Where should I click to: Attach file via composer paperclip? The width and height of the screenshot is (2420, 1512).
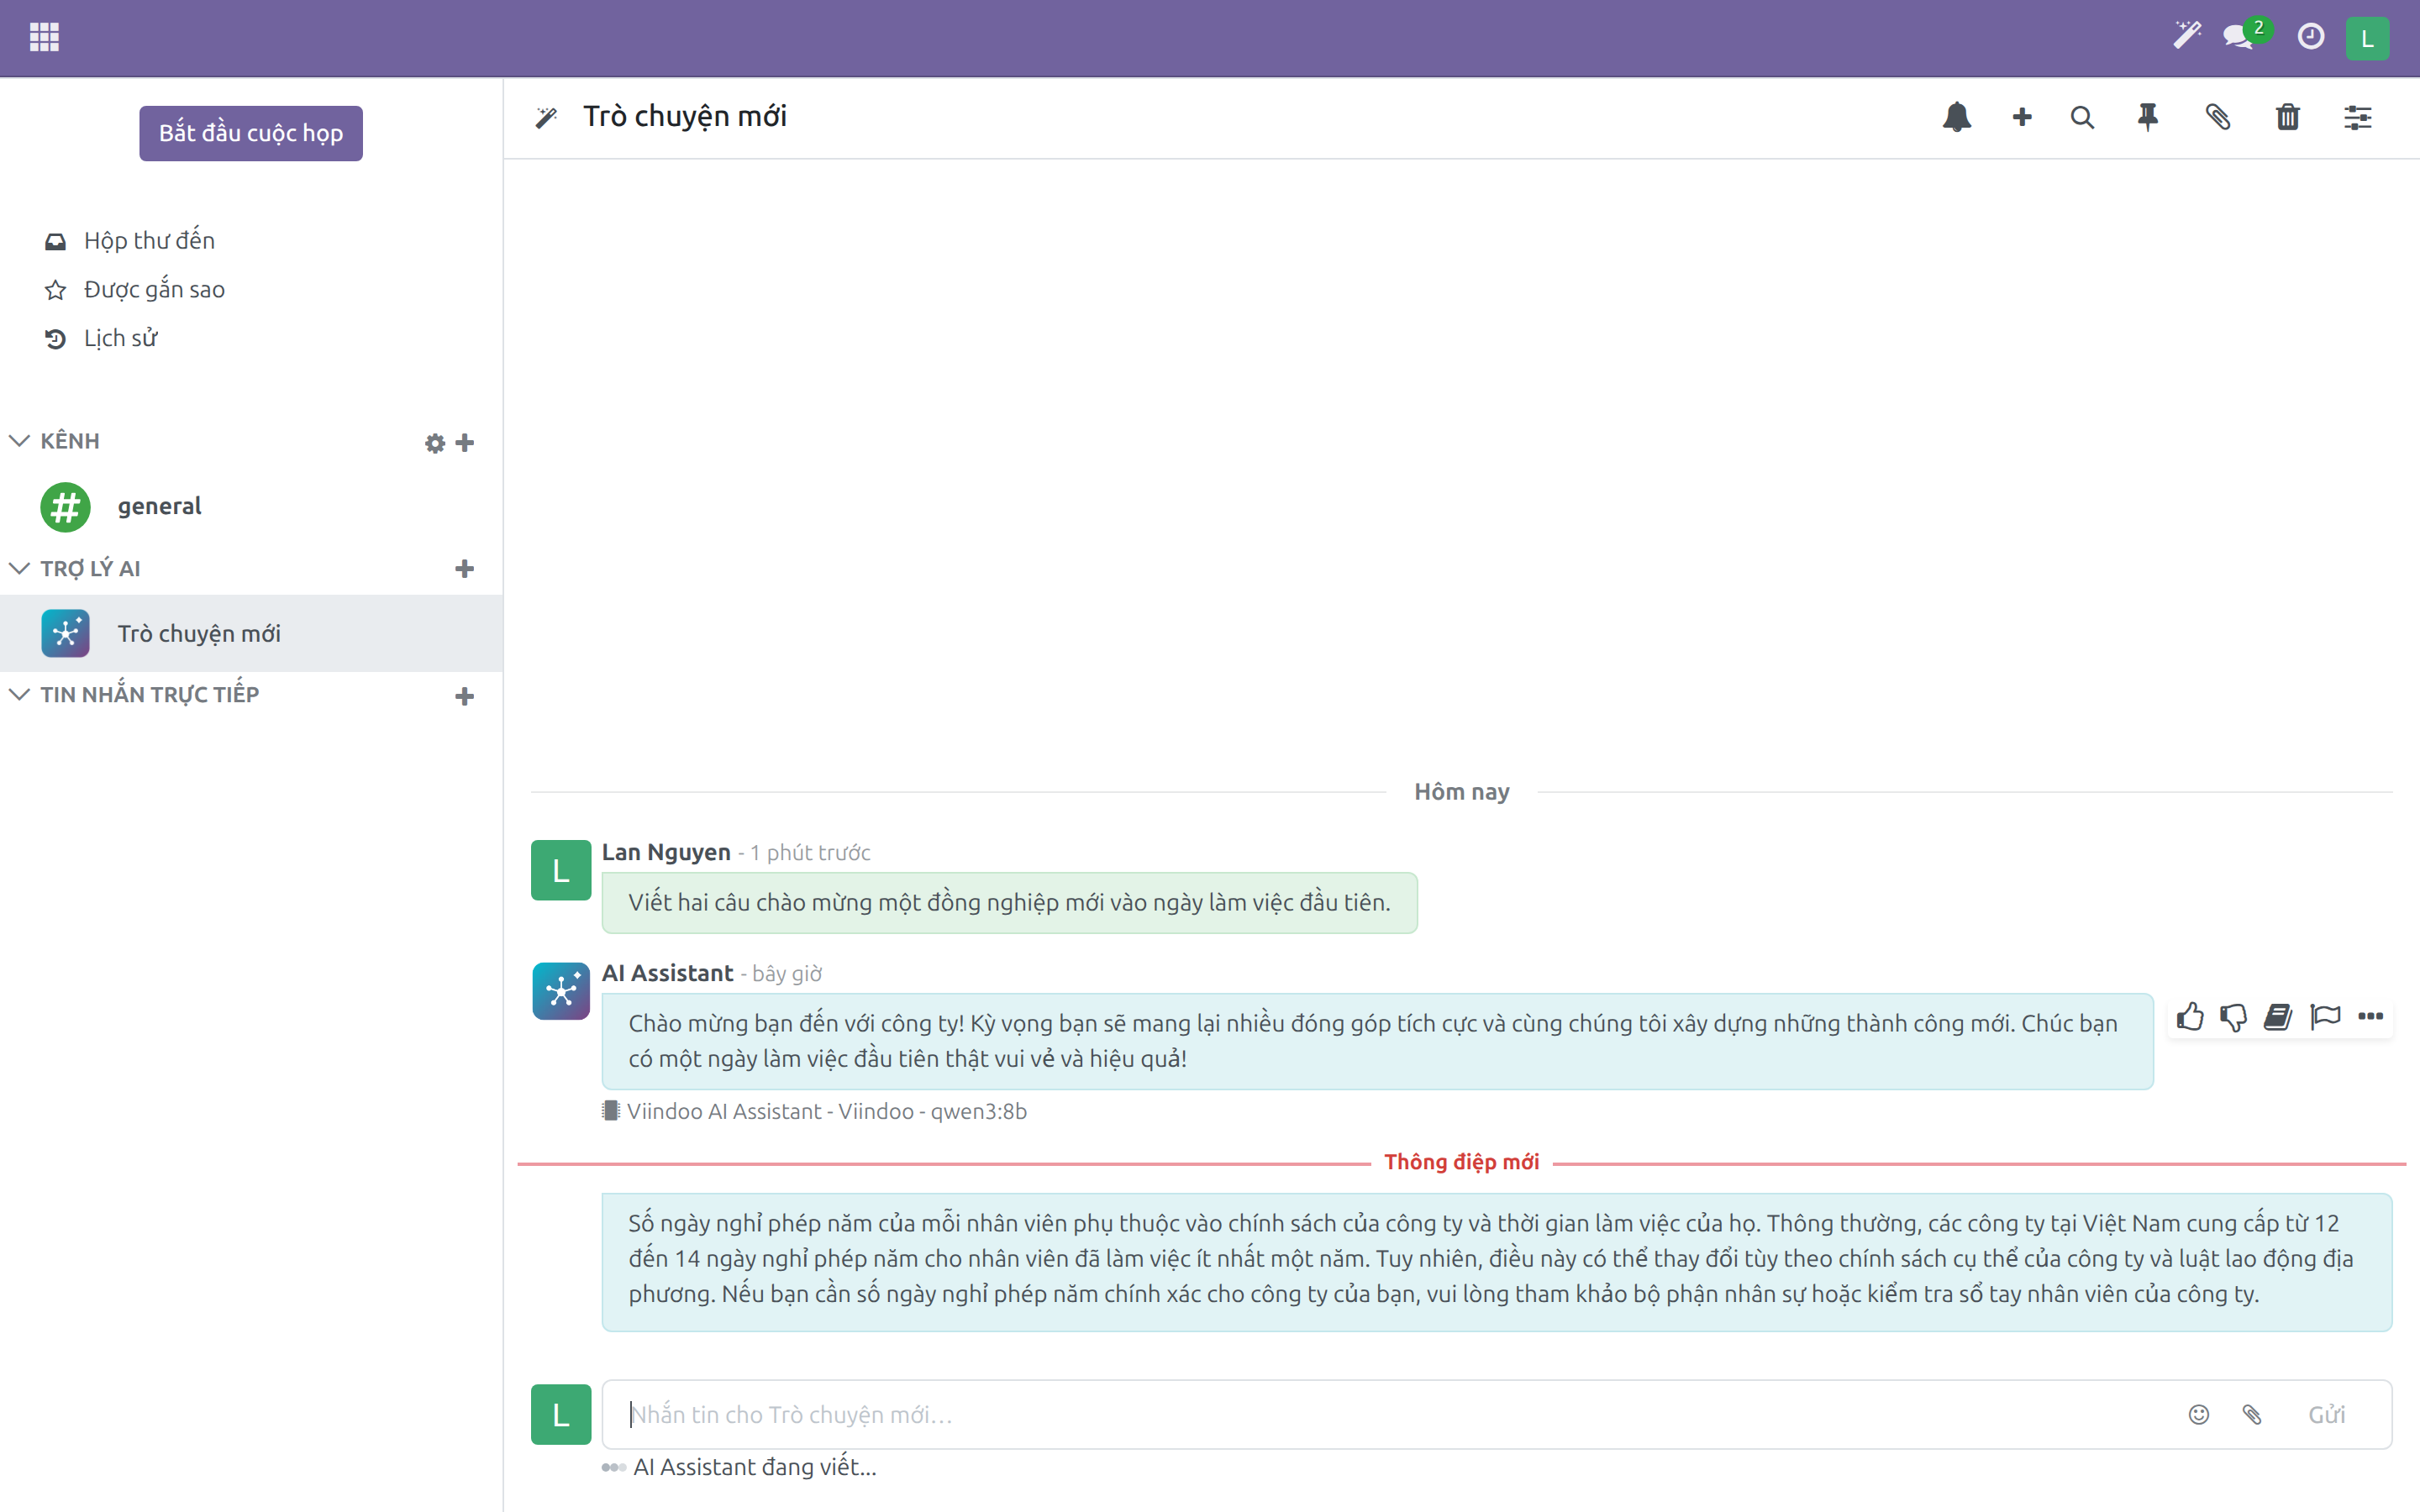pos(2252,1414)
